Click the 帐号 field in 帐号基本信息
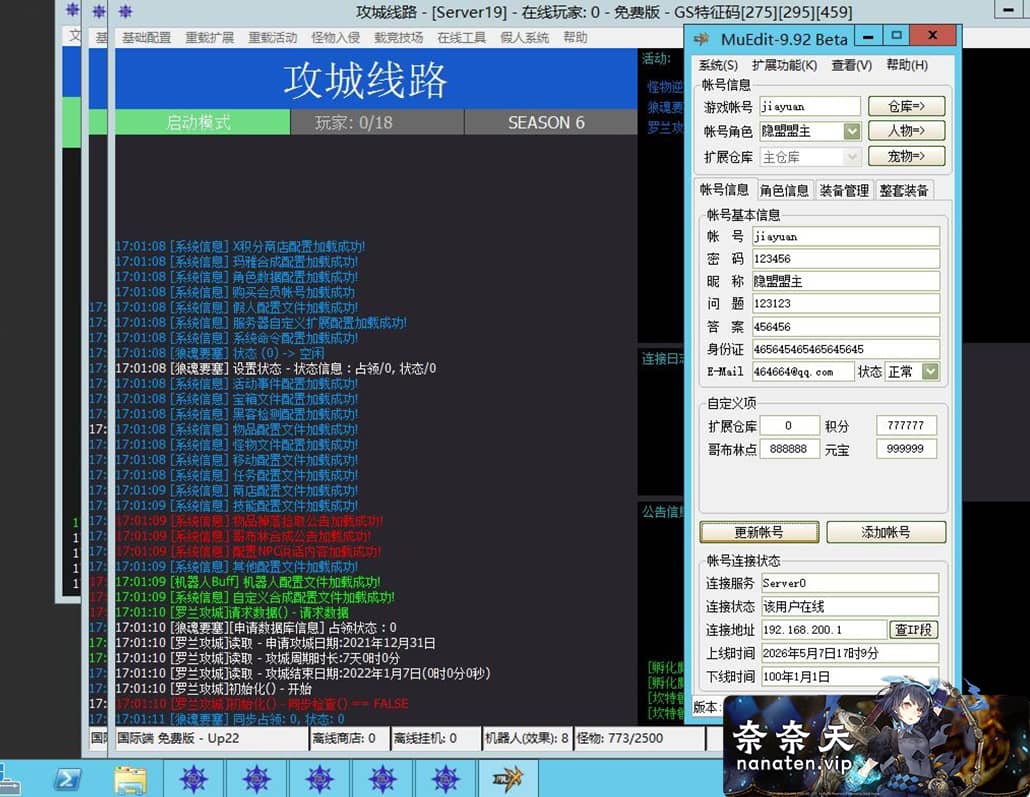Image resolution: width=1030 pixels, height=797 pixels. coord(846,237)
